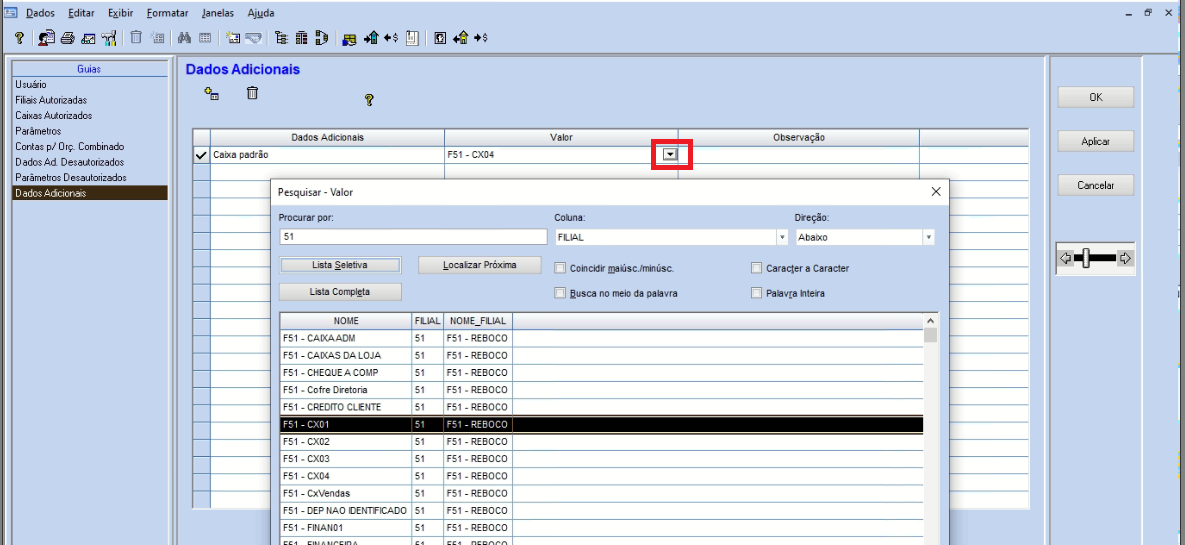Click the Cancelar button
The height and width of the screenshot is (545, 1185).
[1095, 185]
